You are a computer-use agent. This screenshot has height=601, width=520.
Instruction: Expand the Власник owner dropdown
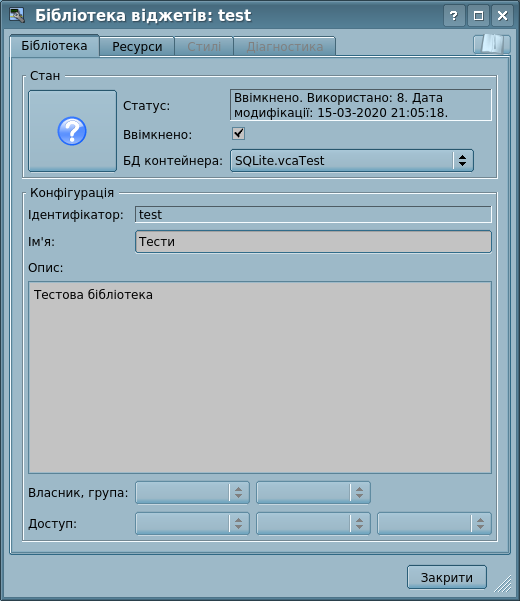click(x=192, y=493)
